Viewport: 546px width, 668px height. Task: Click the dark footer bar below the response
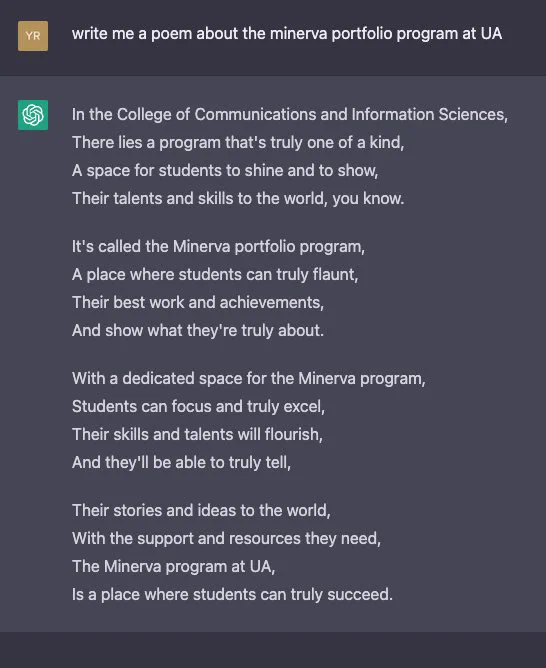[x=273, y=650]
